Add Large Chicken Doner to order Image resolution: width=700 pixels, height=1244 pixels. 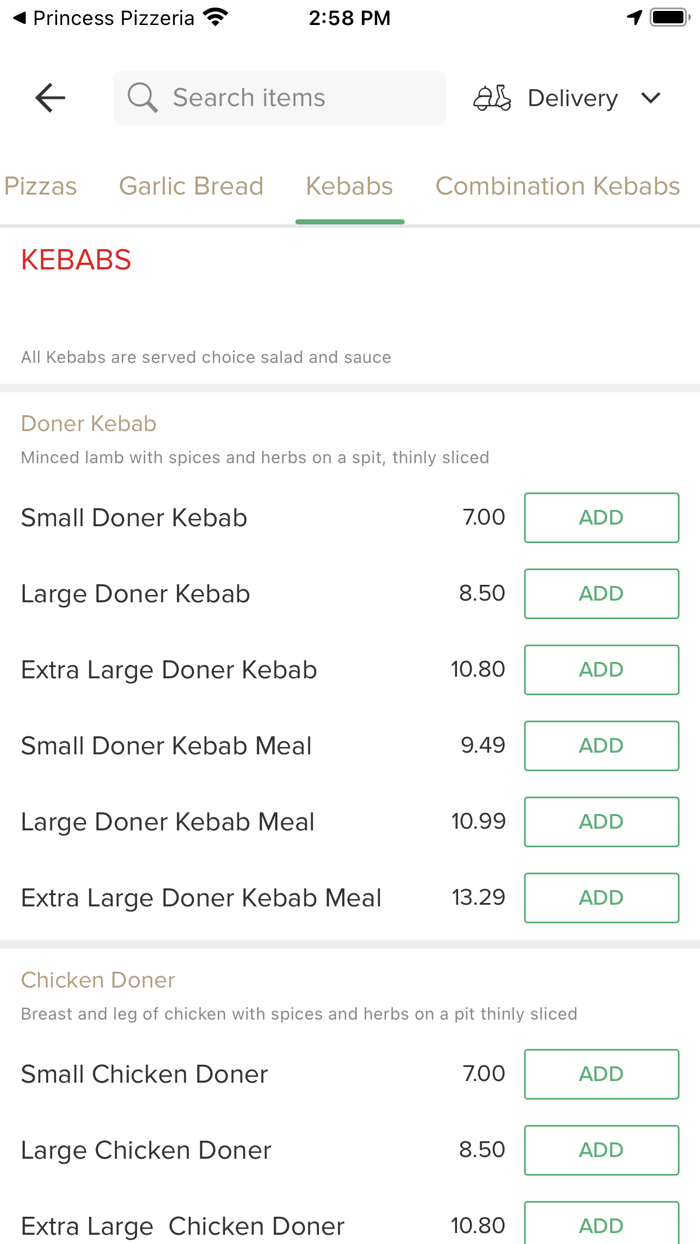click(x=601, y=1150)
